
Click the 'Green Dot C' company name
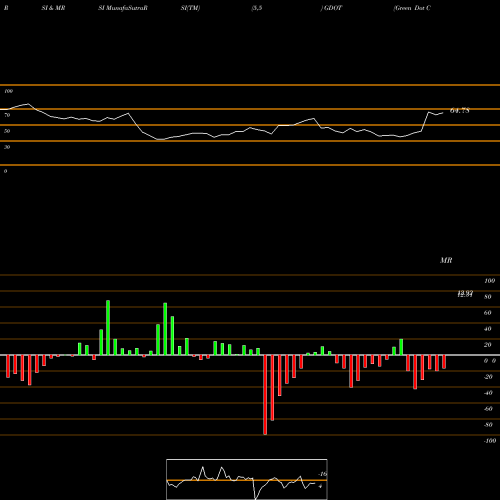[412, 8]
